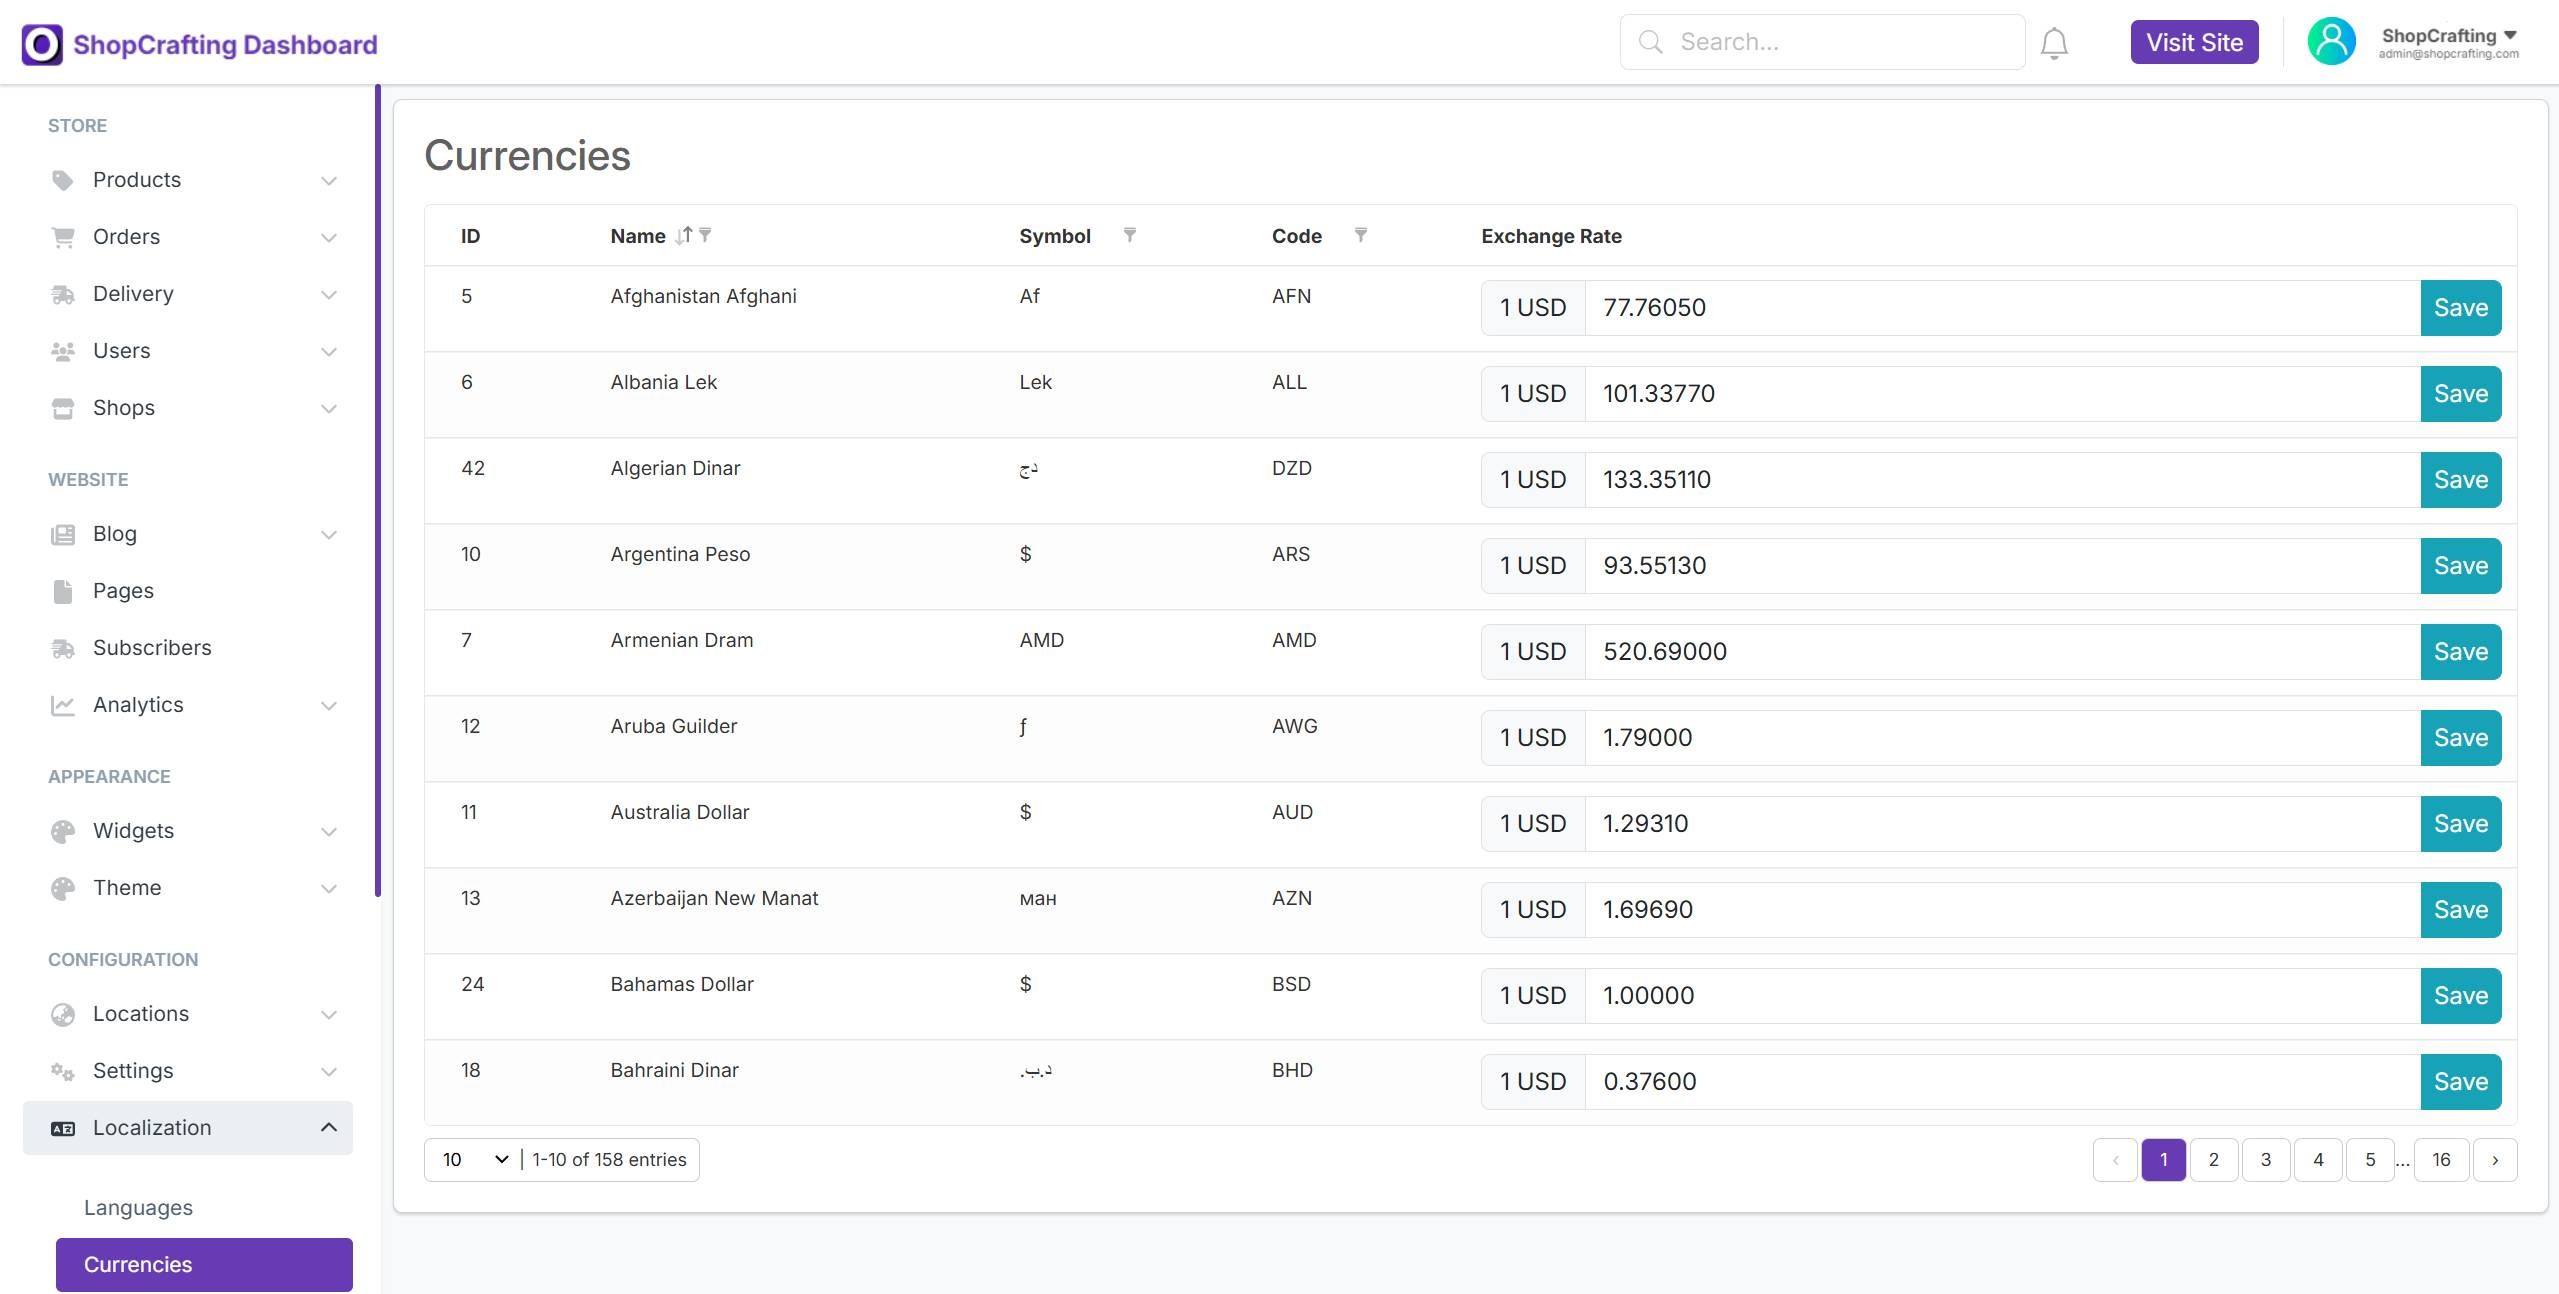Save the Armenian Dram exchange rate

(2460, 652)
